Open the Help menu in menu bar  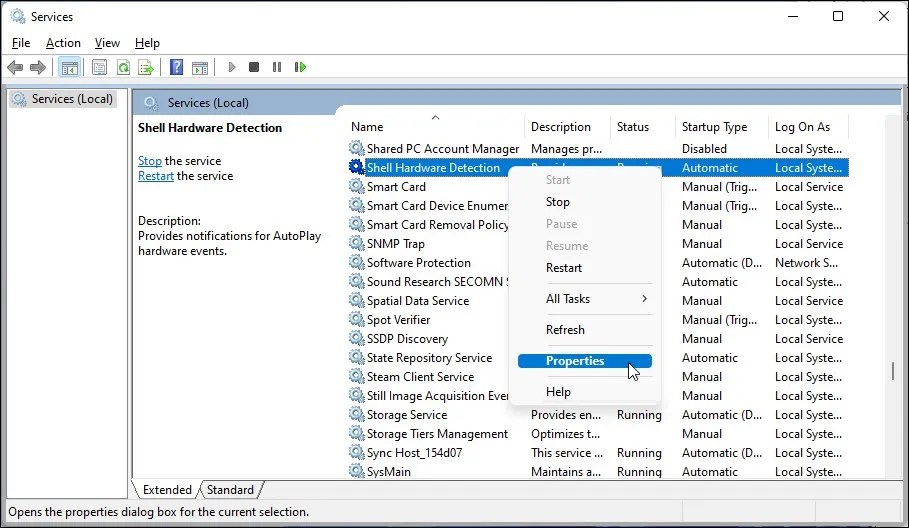(147, 43)
